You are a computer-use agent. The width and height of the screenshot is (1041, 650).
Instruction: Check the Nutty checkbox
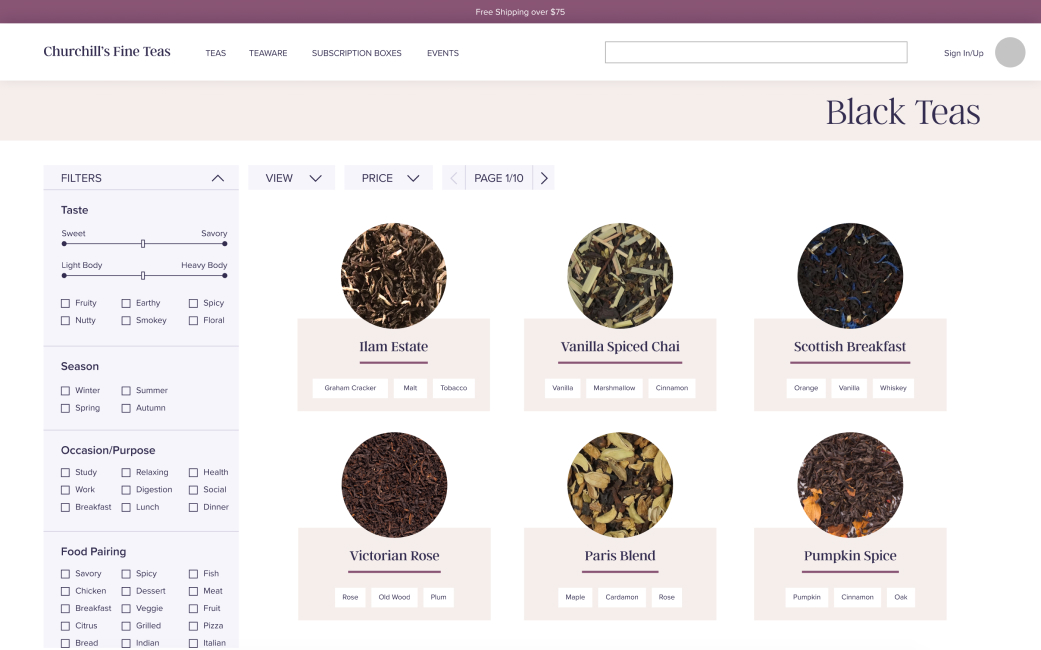coord(65,321)
